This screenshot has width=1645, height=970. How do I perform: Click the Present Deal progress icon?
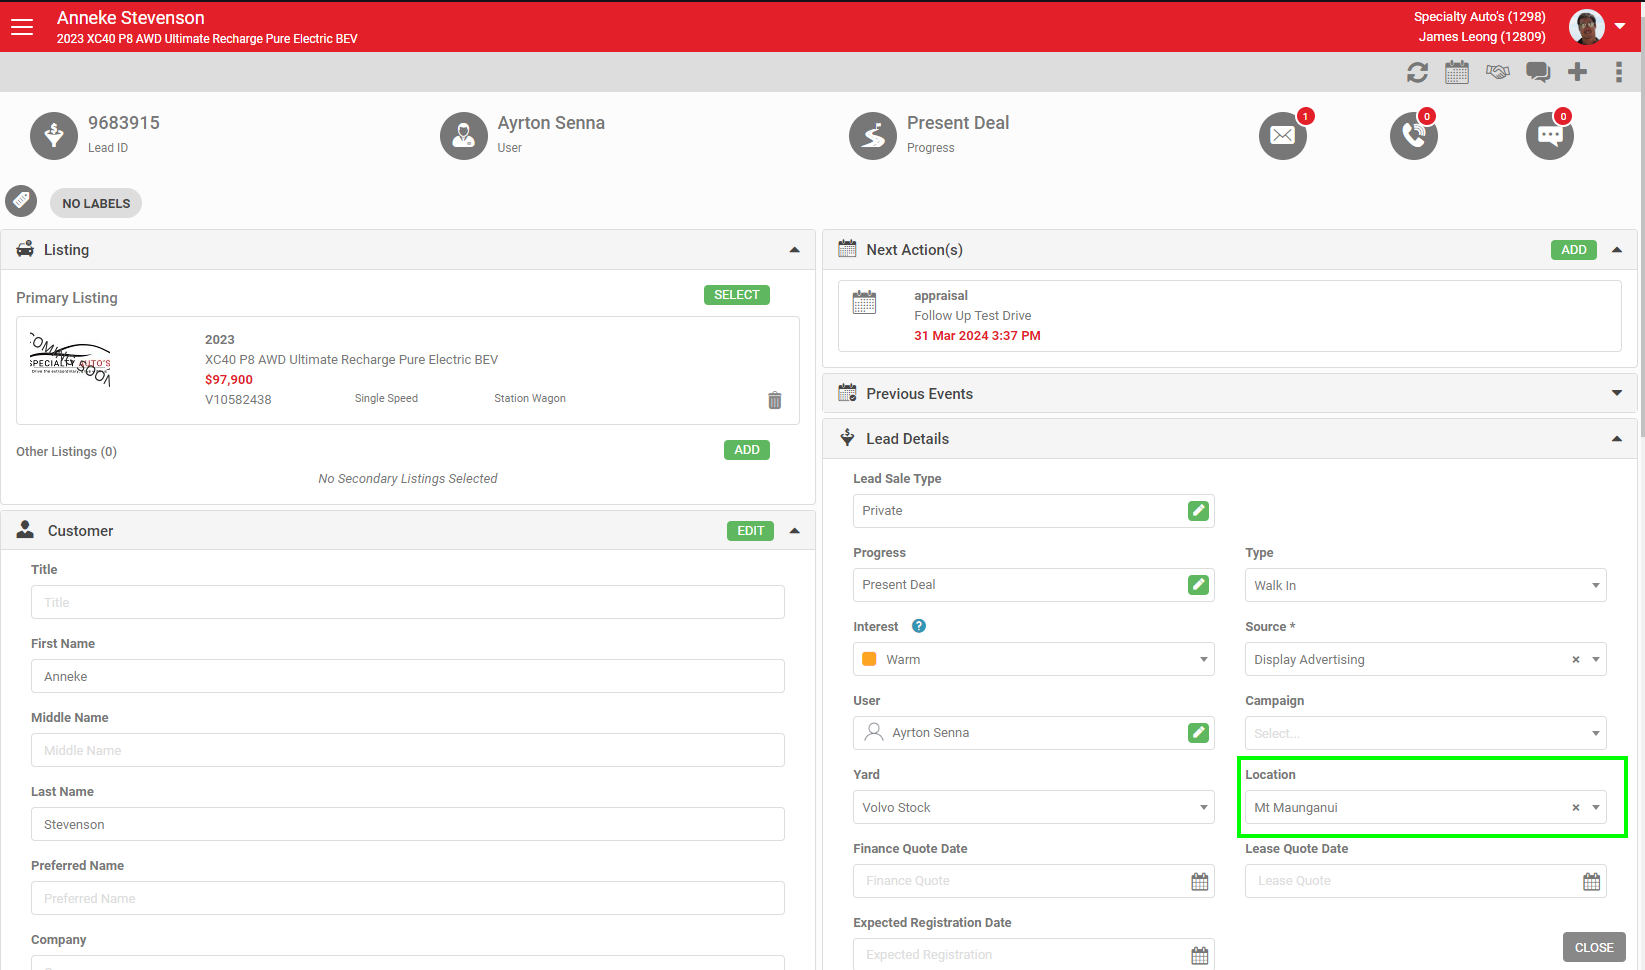pos(873,135)
